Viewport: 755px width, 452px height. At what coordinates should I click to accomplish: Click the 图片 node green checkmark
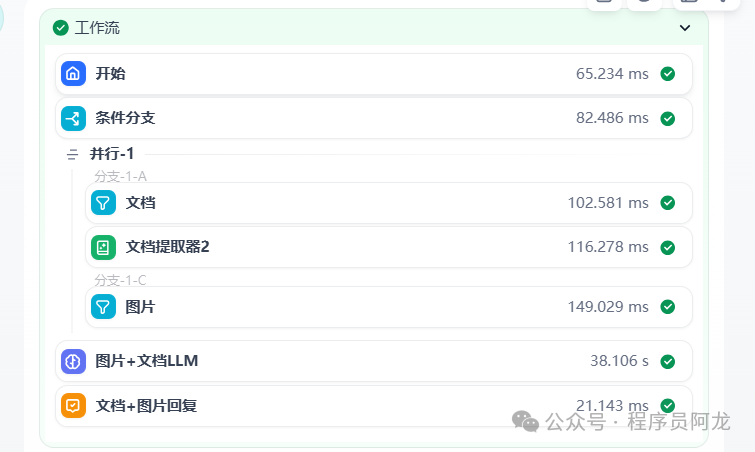click(668, 307)
